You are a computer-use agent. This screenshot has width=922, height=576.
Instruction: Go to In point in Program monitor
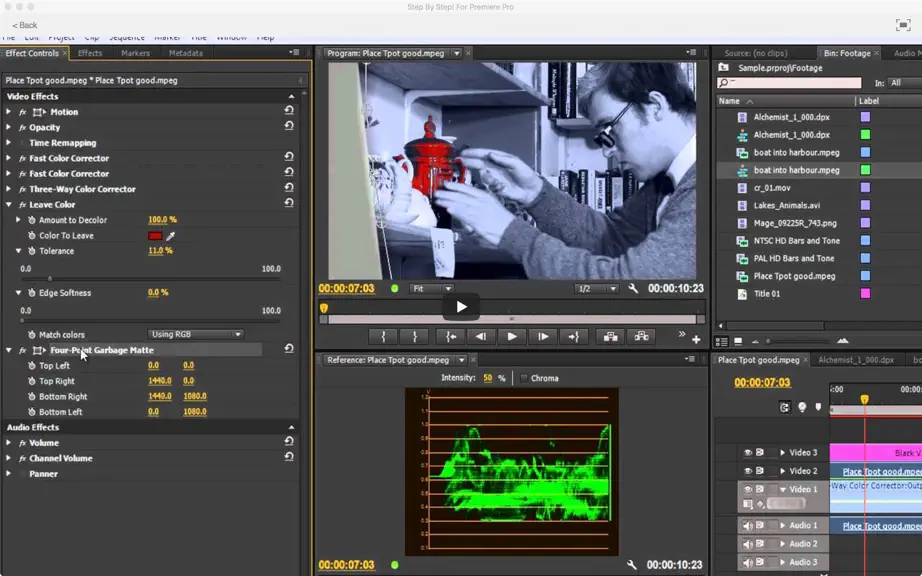[450, 337]
